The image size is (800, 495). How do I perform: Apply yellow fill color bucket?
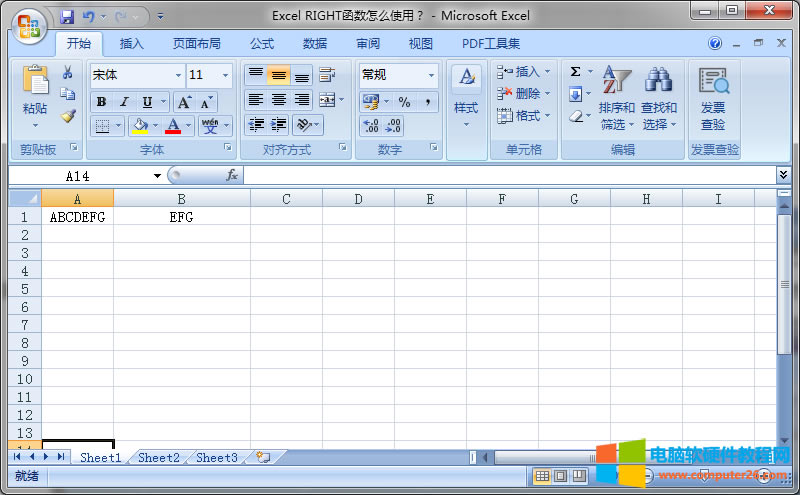pyautogui.click(x=139, y=126)
